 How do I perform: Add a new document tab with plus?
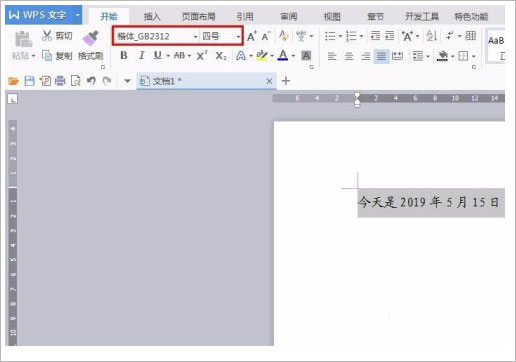(x=286, y=81)
